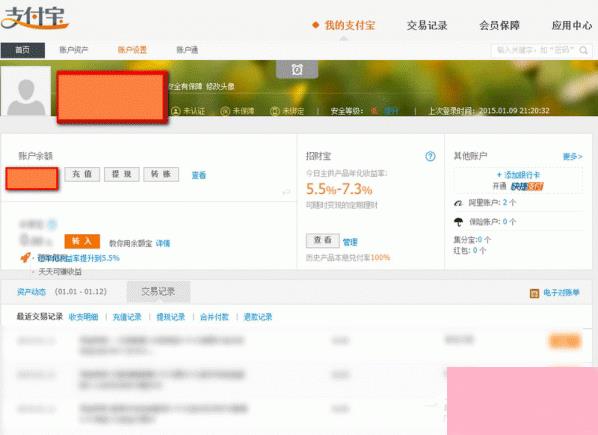Click the rocket icon beside 5.5% promotion
598x435 pixels.
click(x=25, y=257)
